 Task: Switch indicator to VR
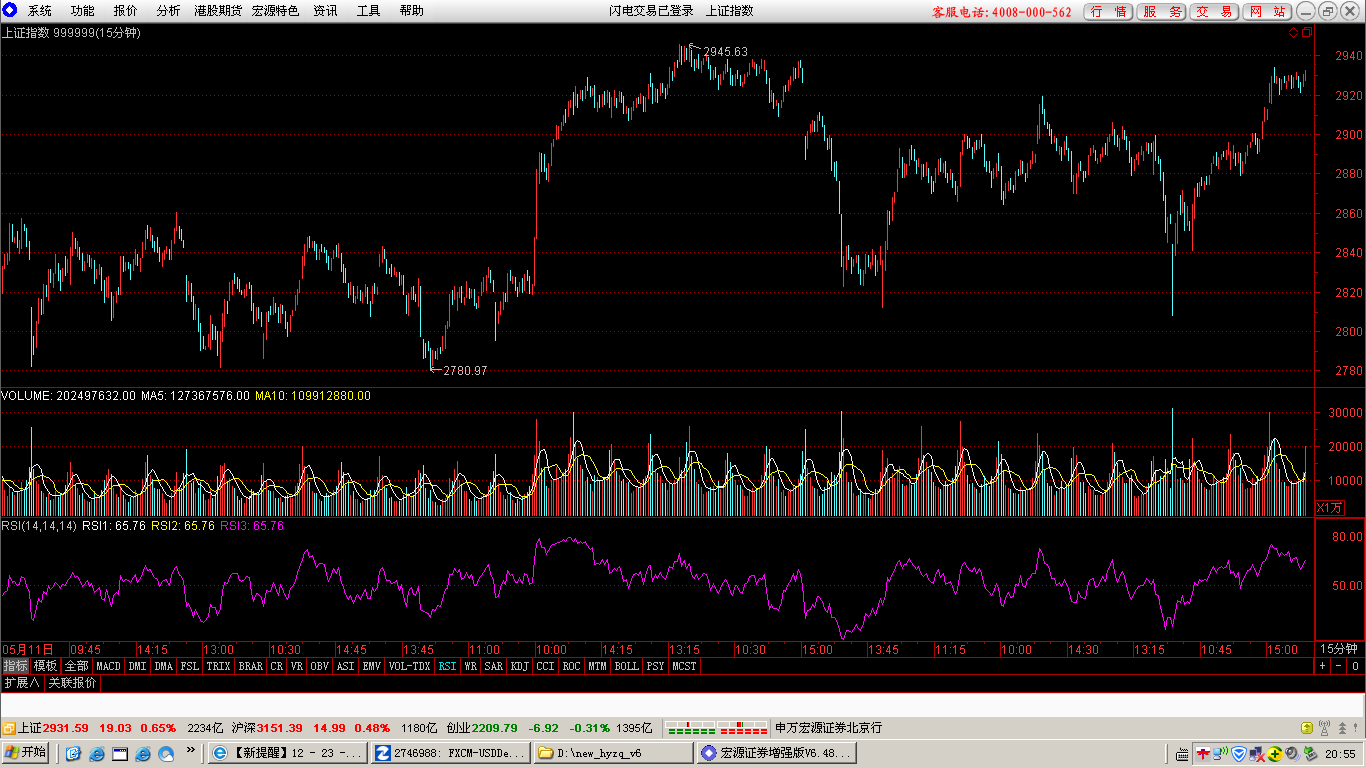pos(297,665)
